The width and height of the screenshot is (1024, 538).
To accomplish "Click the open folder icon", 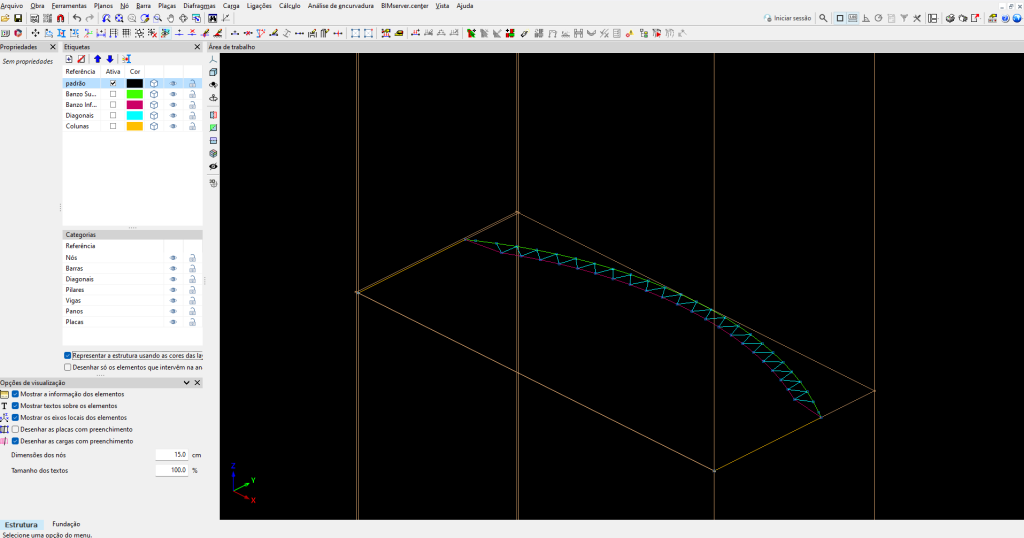I will tap(6, 18).
